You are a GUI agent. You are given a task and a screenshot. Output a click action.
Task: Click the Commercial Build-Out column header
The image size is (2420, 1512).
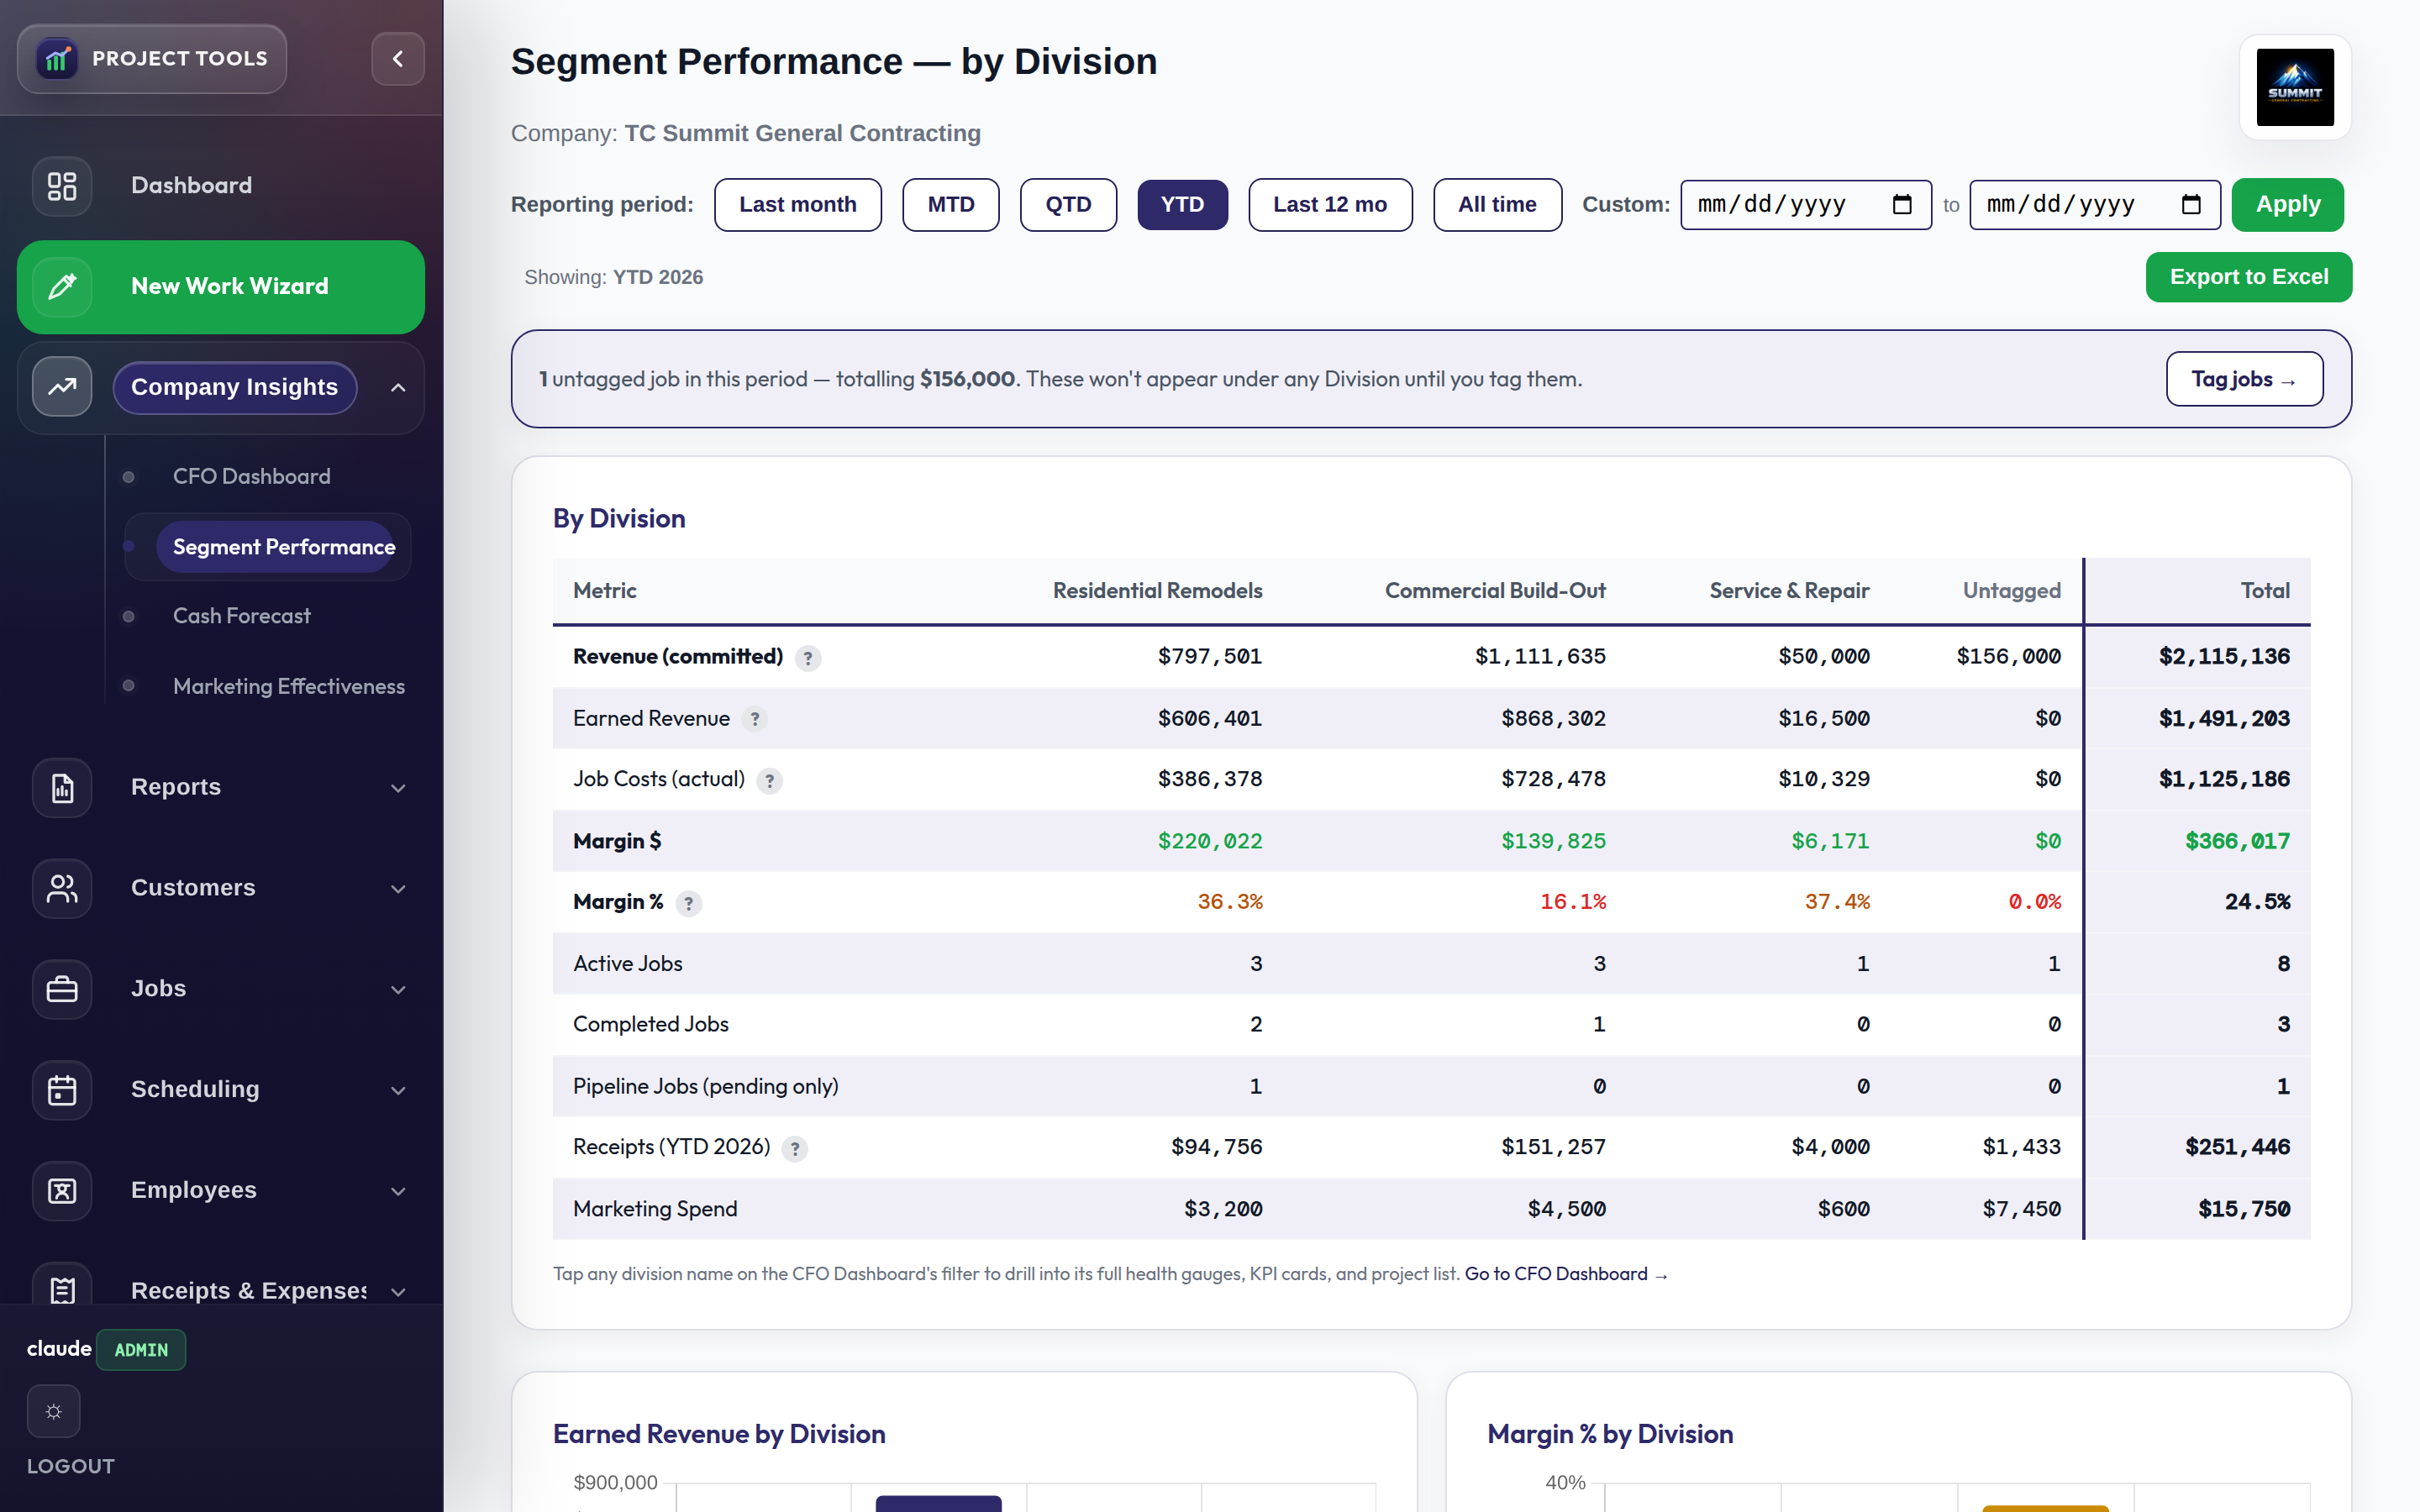pos(1495,591)
